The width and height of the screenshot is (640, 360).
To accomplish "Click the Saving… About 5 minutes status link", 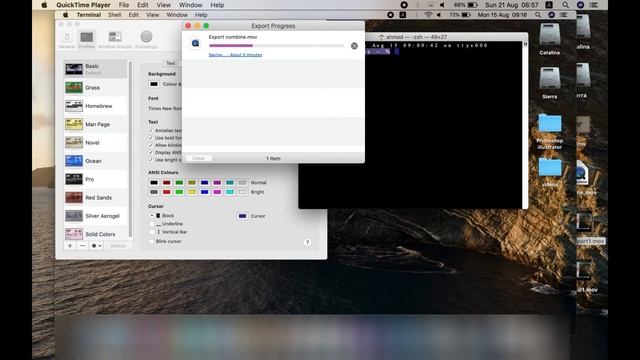I will (x=236, y=55).
